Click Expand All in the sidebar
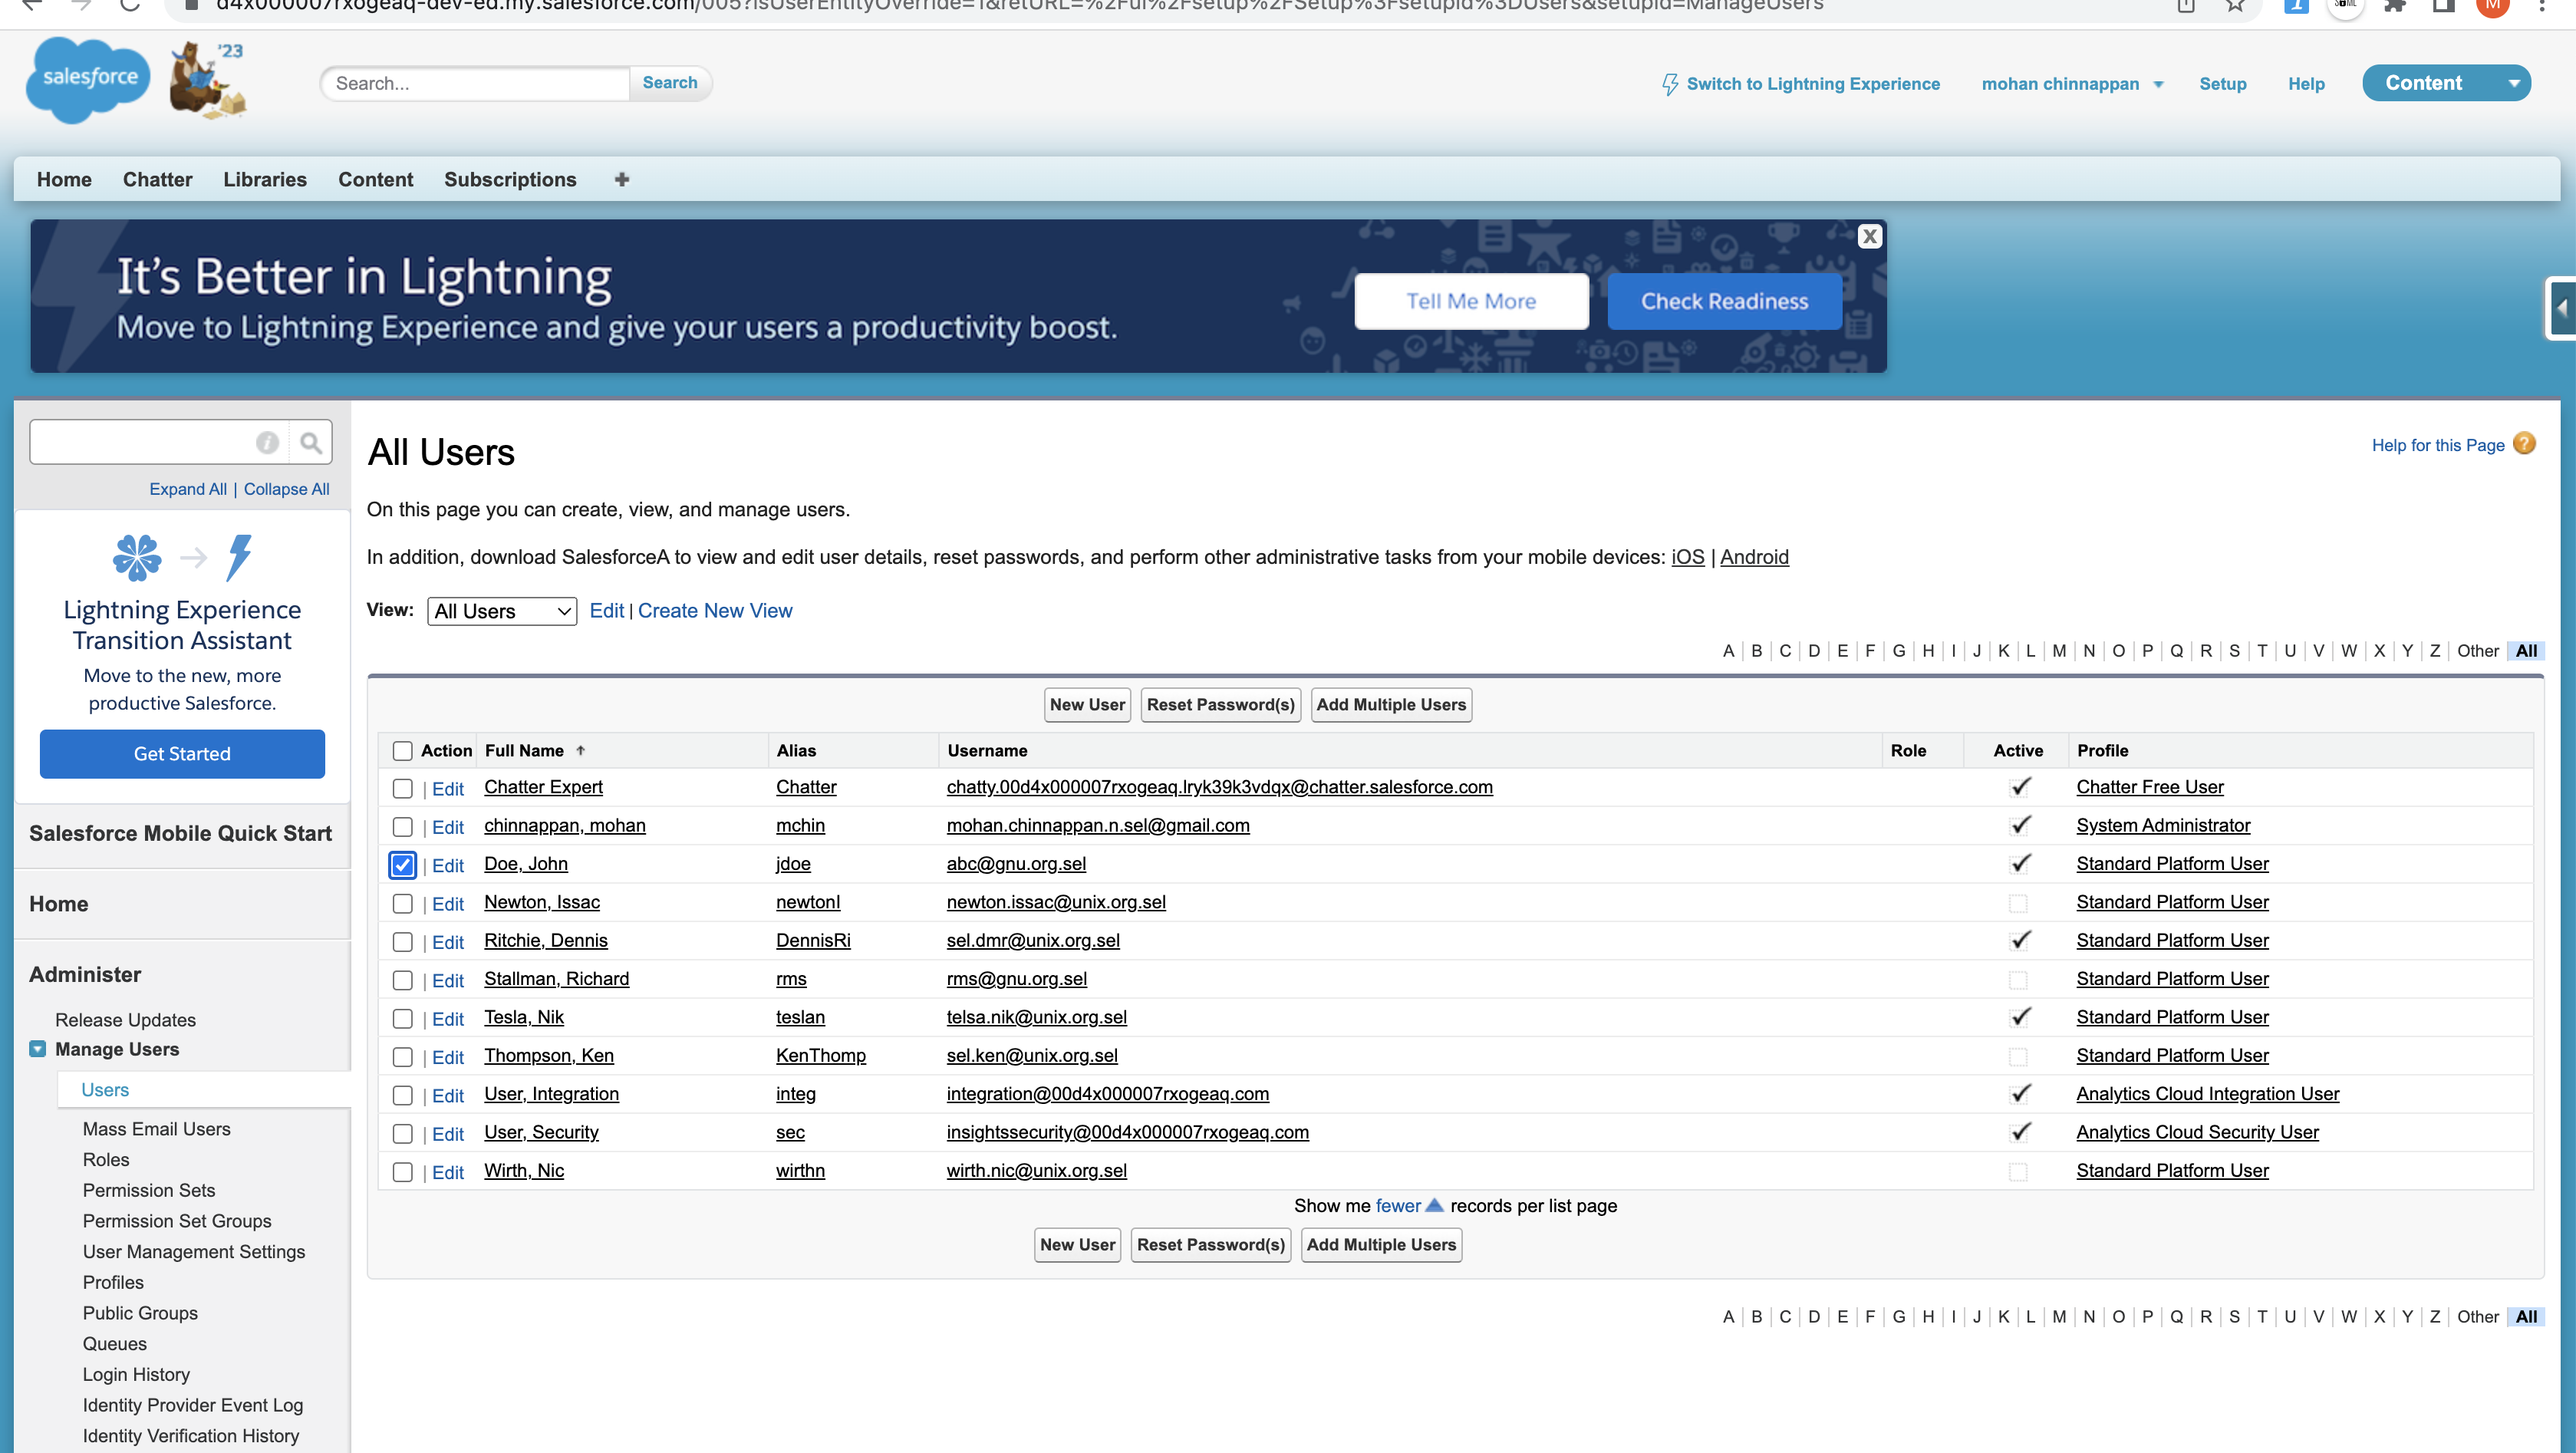 188,489
